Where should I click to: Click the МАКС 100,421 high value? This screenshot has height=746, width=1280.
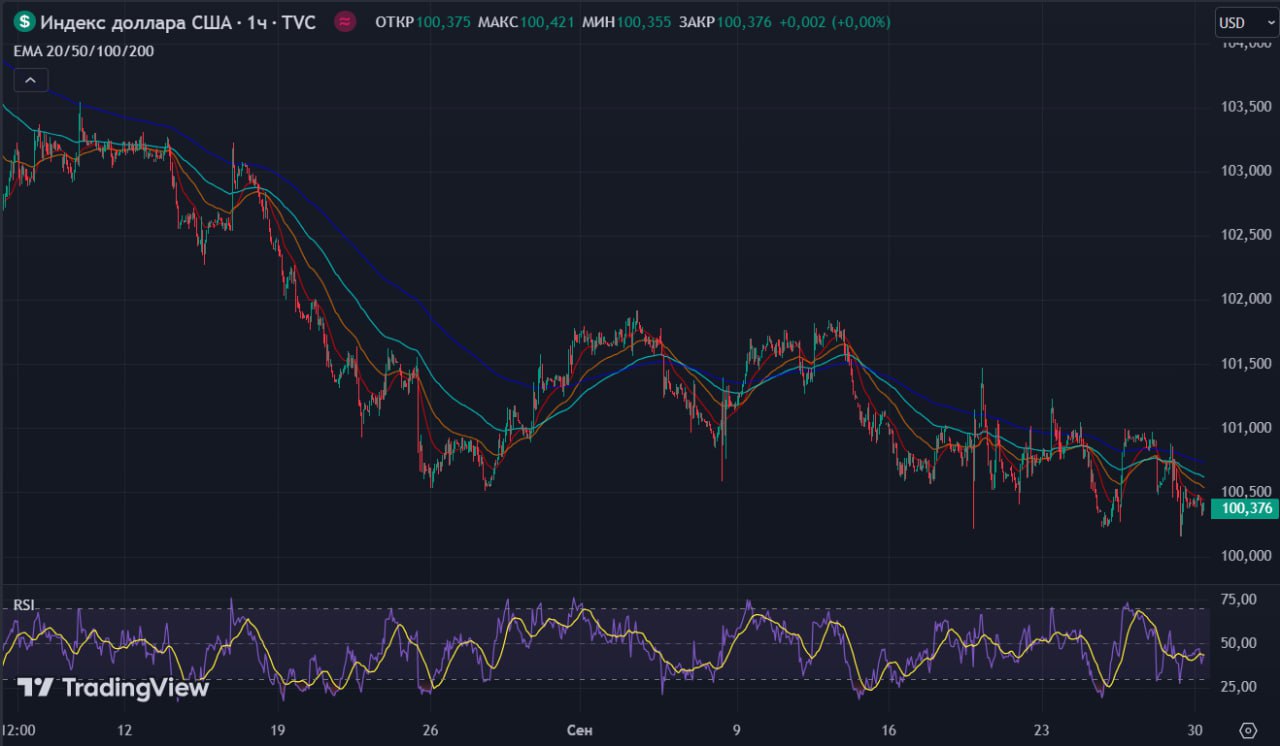point(526,22)
